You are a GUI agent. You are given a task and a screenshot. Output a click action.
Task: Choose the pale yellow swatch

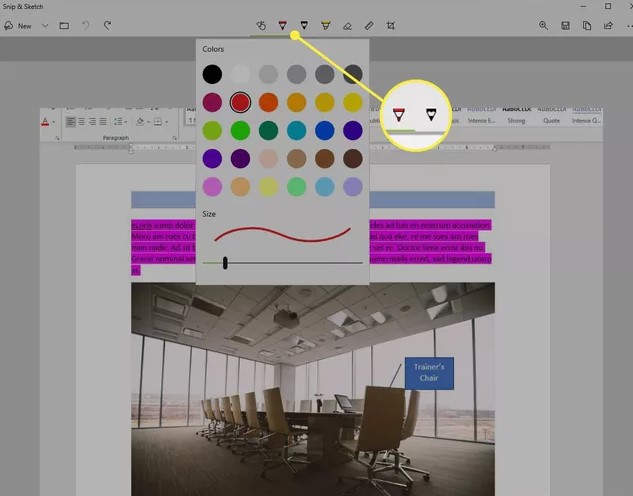pos(268,187)
